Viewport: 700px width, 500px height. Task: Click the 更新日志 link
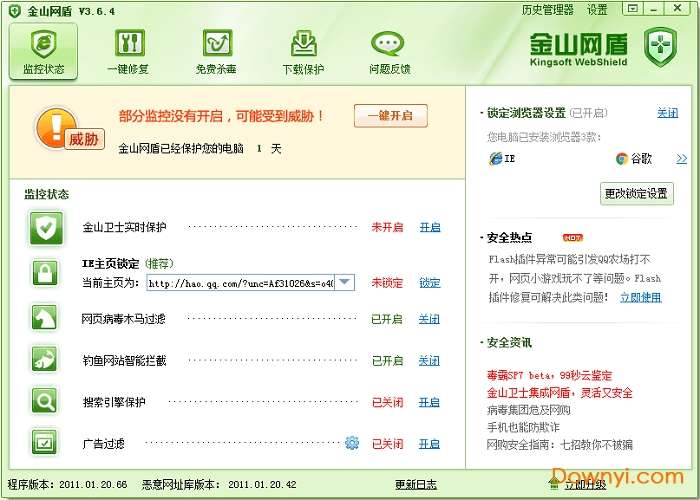pos(416,484)
